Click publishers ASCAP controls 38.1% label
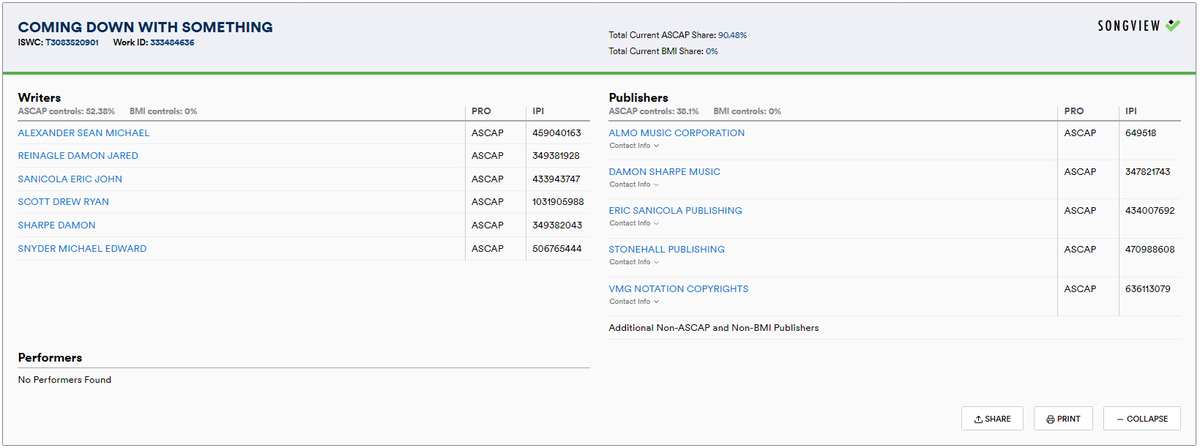The height and width of the screenshot is (448, 1200). (654, 111)
